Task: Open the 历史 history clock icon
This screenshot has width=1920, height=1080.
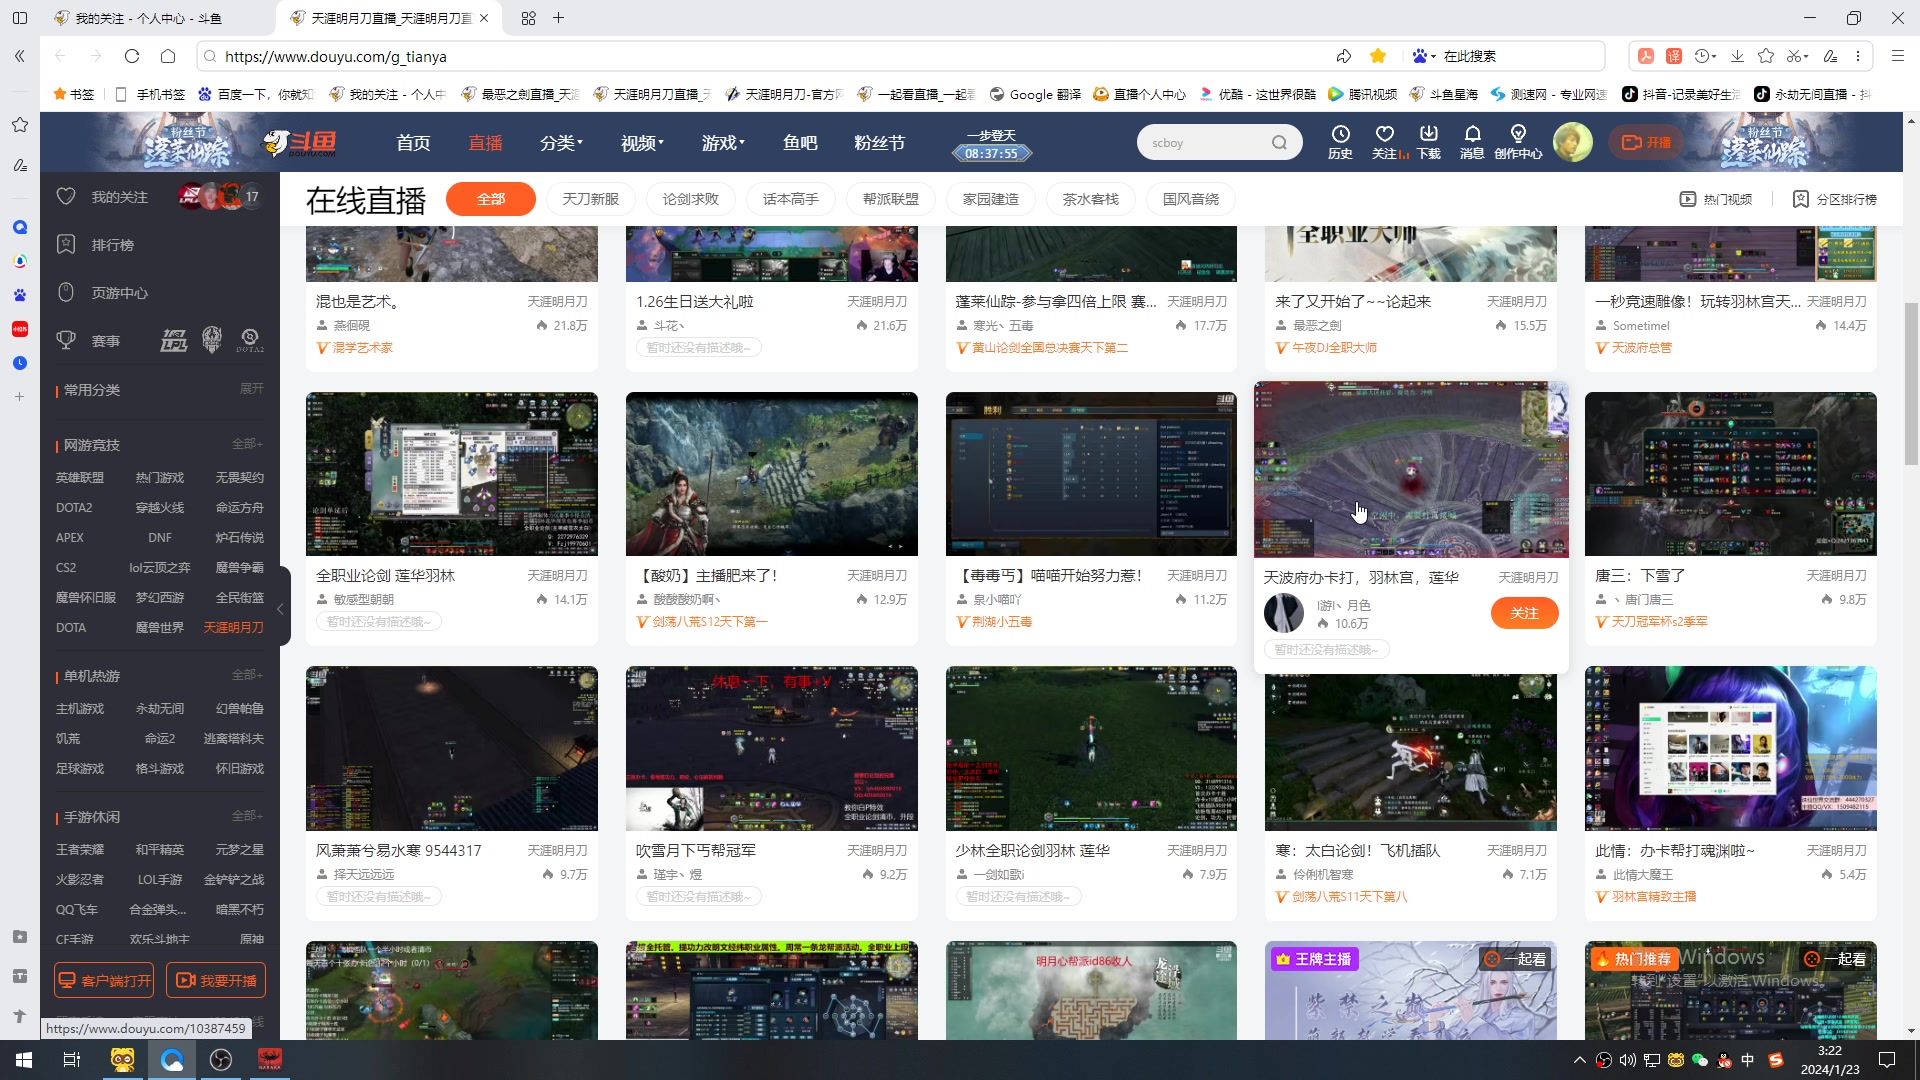Action: point(1340,141)
